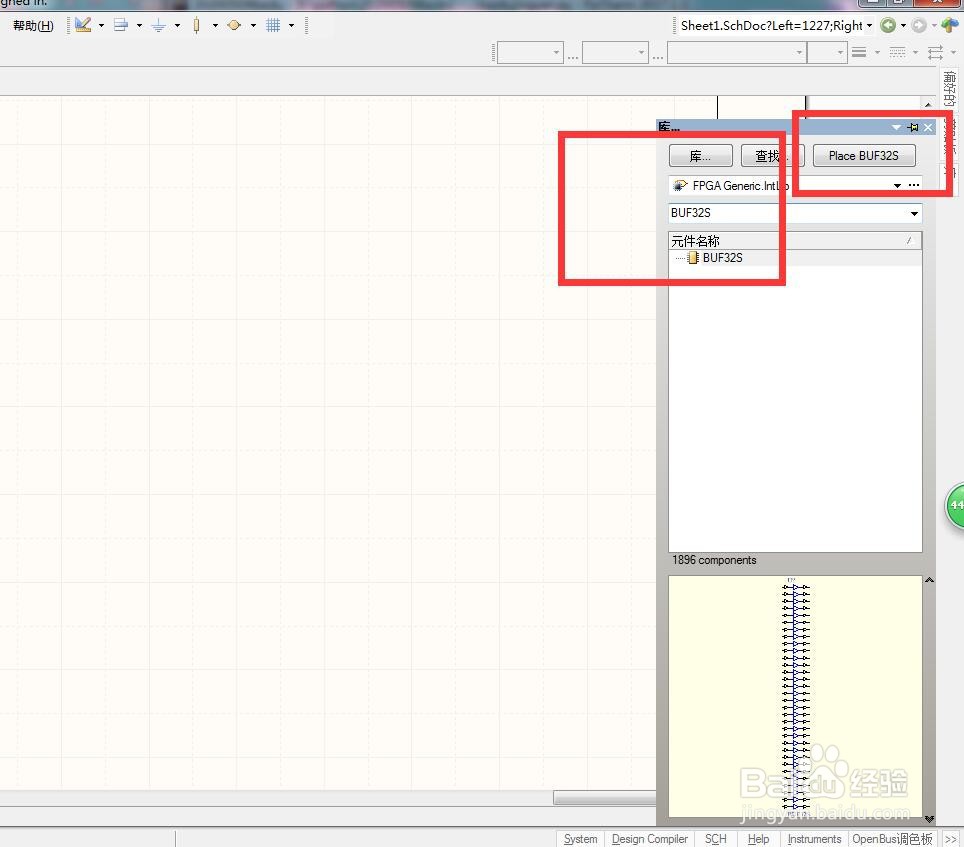
Task: Close the libraries panel
Action: coord(928,127)
